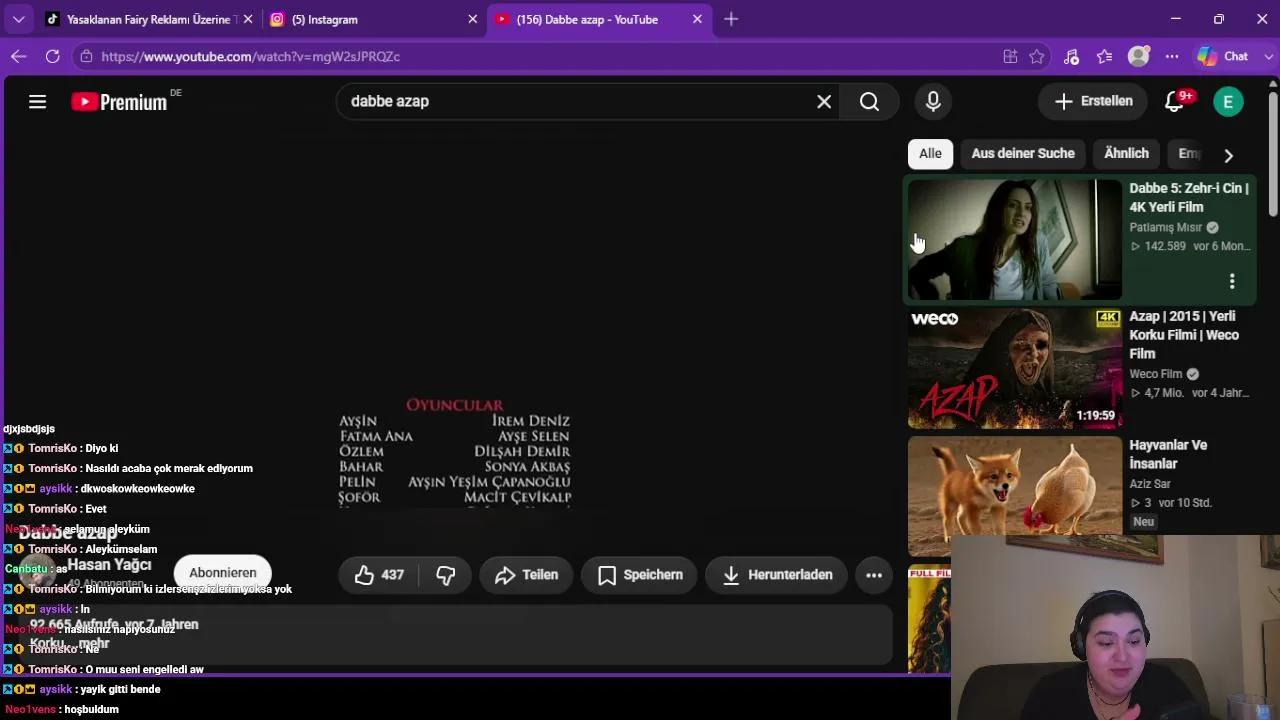Open the tab actions menu icon
Screen dimensions: 1280x720
point(19,19)
